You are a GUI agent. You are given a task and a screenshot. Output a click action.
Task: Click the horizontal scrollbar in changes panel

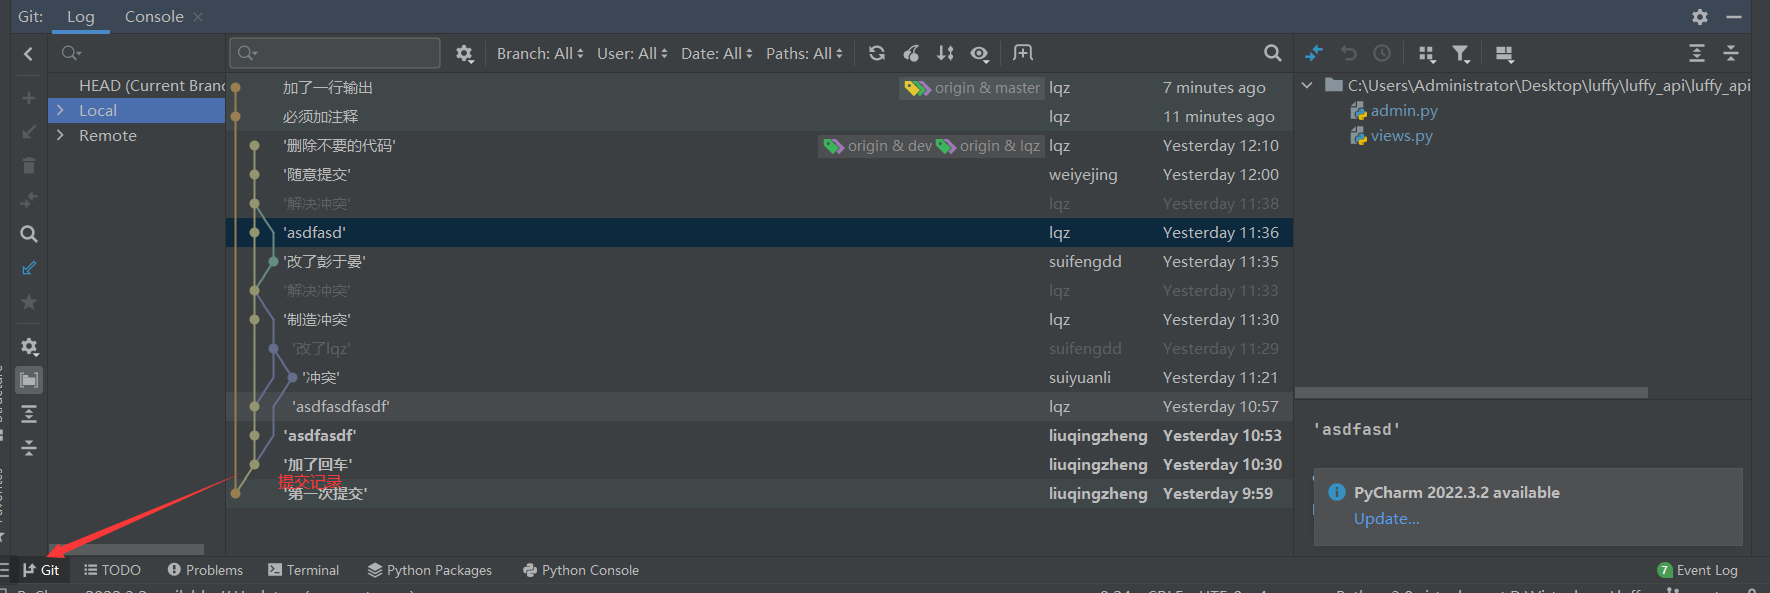pyautogui.click(x=1470, y=393)
